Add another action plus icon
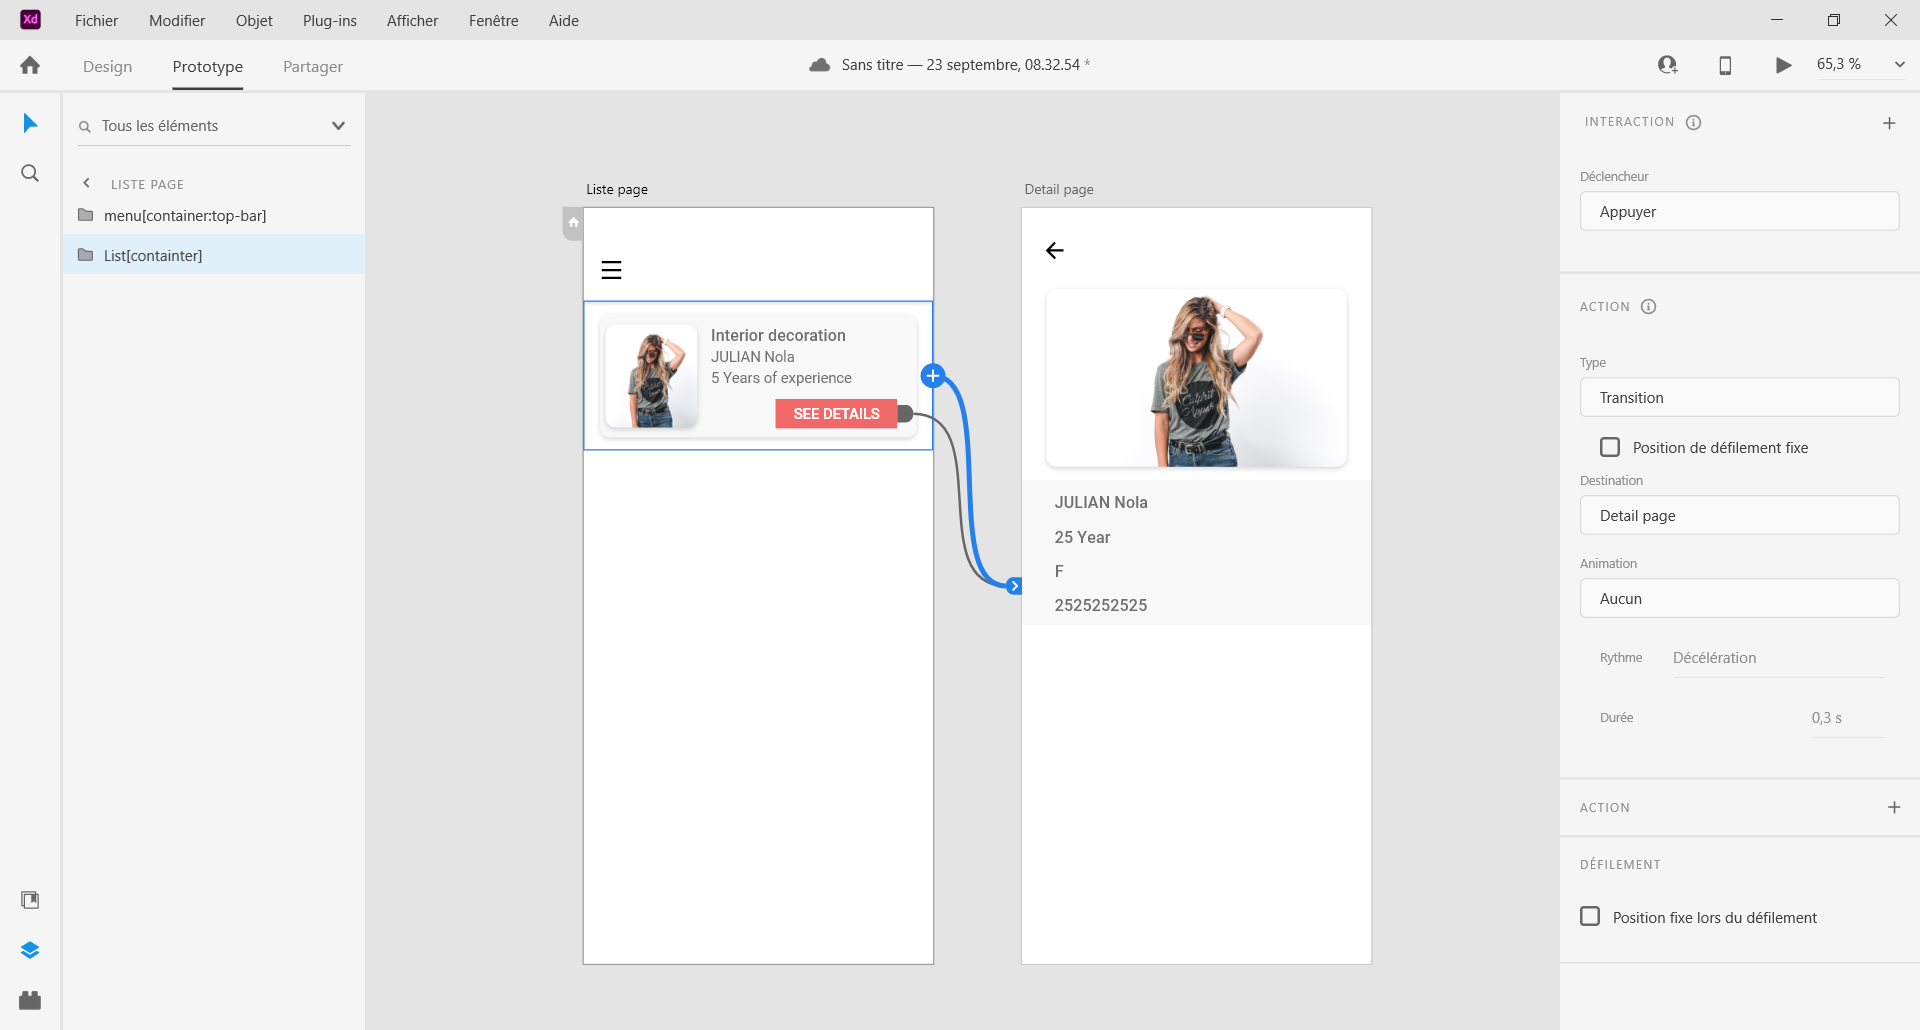Viewport: 1920px width, 1030px height. [x=1894, y=807]
